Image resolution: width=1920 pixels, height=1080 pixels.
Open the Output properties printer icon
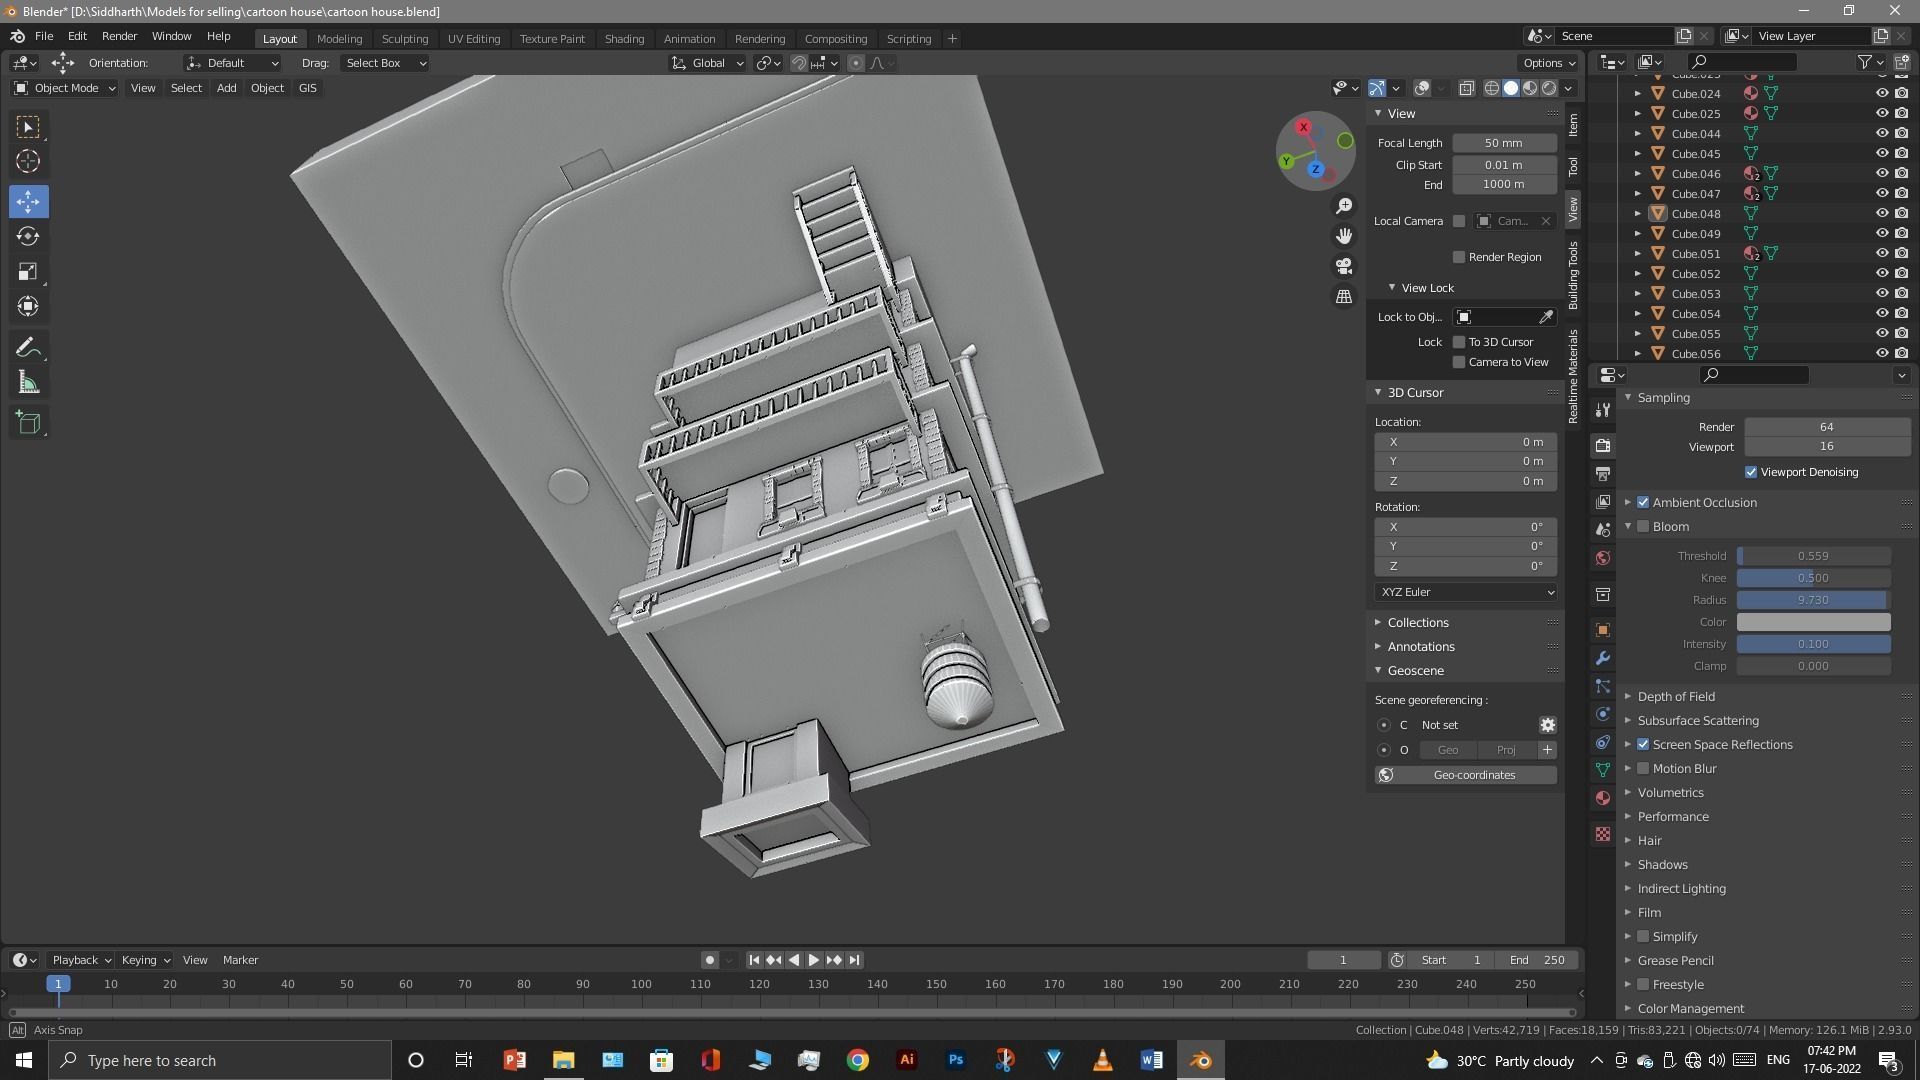point(1603,474)
